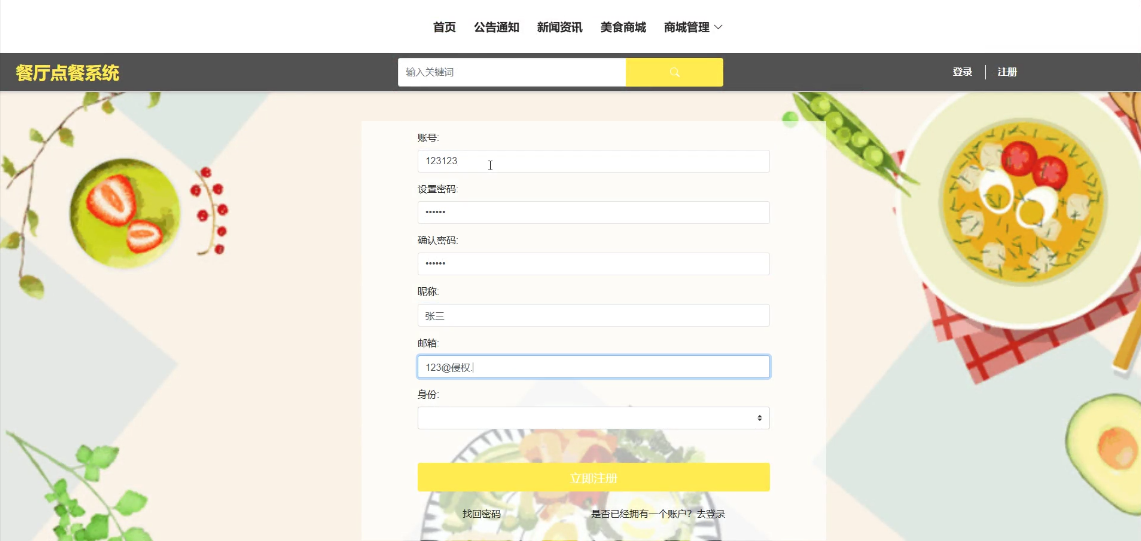Click the 邮箱 field label

[429, 343]
